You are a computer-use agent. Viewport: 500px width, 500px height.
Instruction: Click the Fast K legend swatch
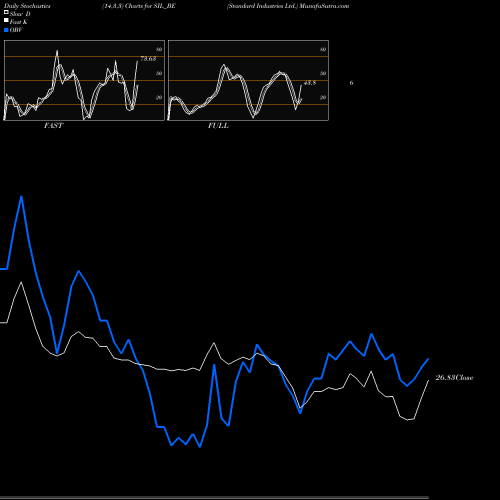pos(6,21)
